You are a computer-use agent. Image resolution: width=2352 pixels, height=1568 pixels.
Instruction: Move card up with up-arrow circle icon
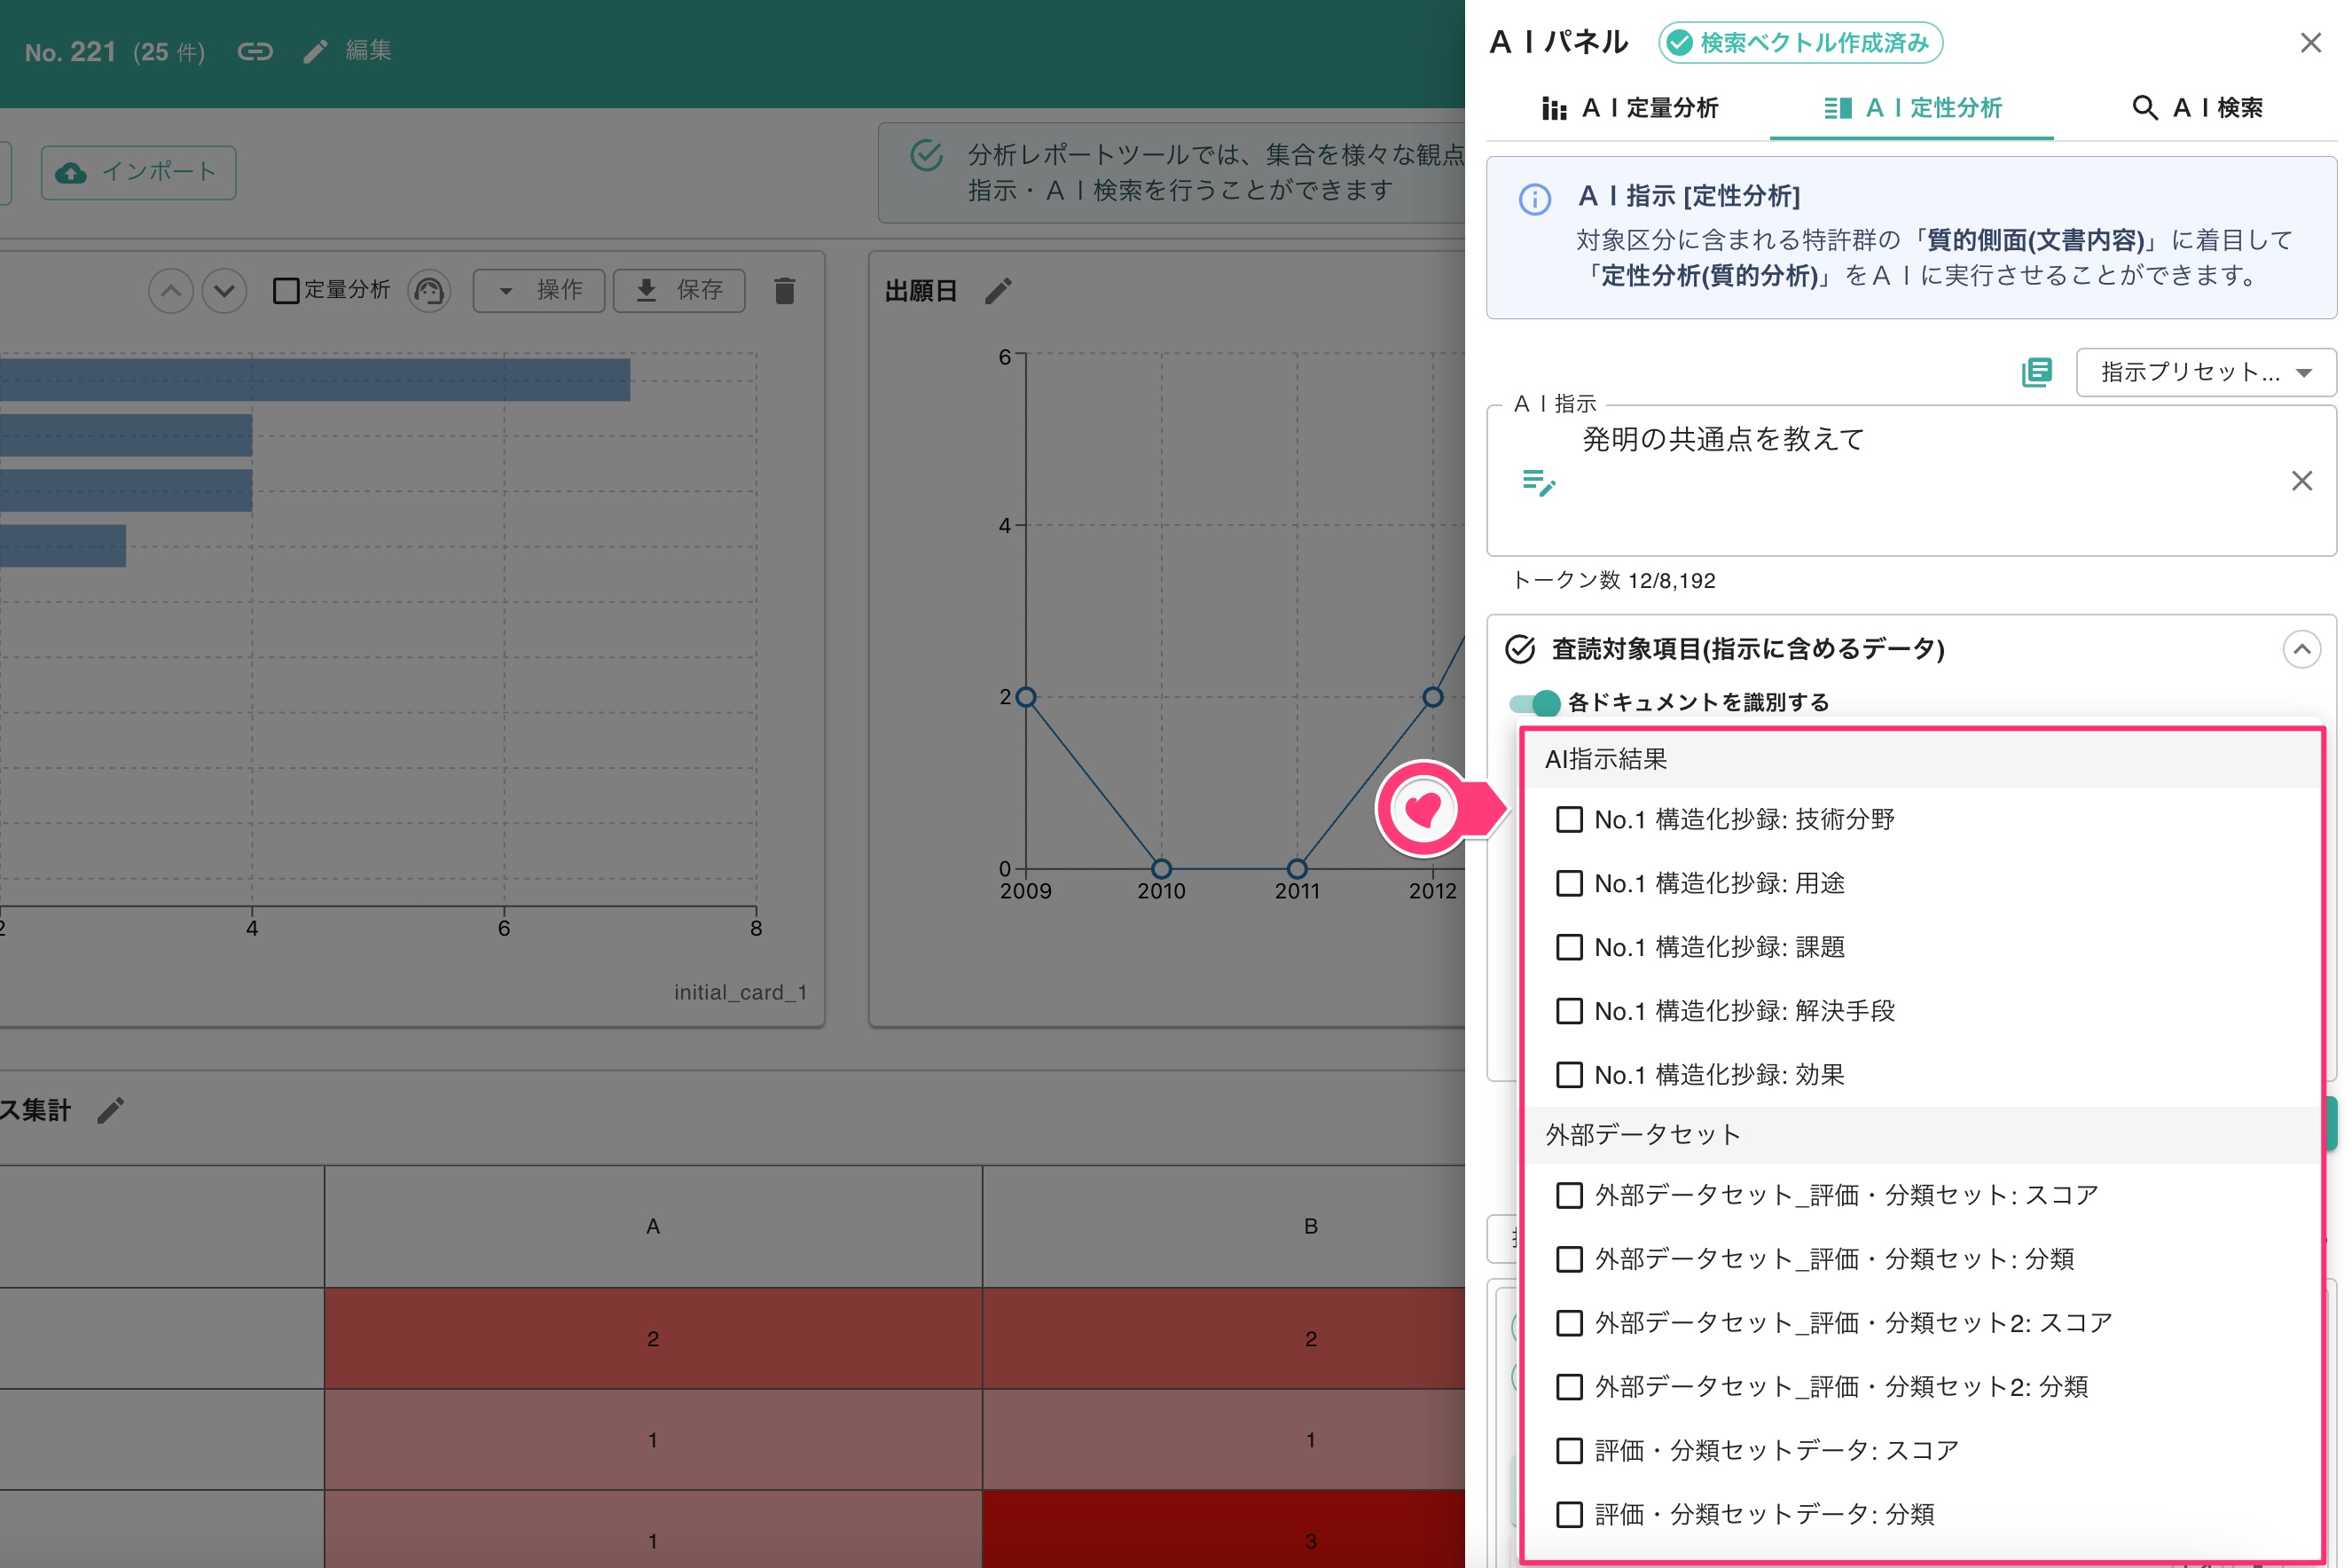(171, 291)
